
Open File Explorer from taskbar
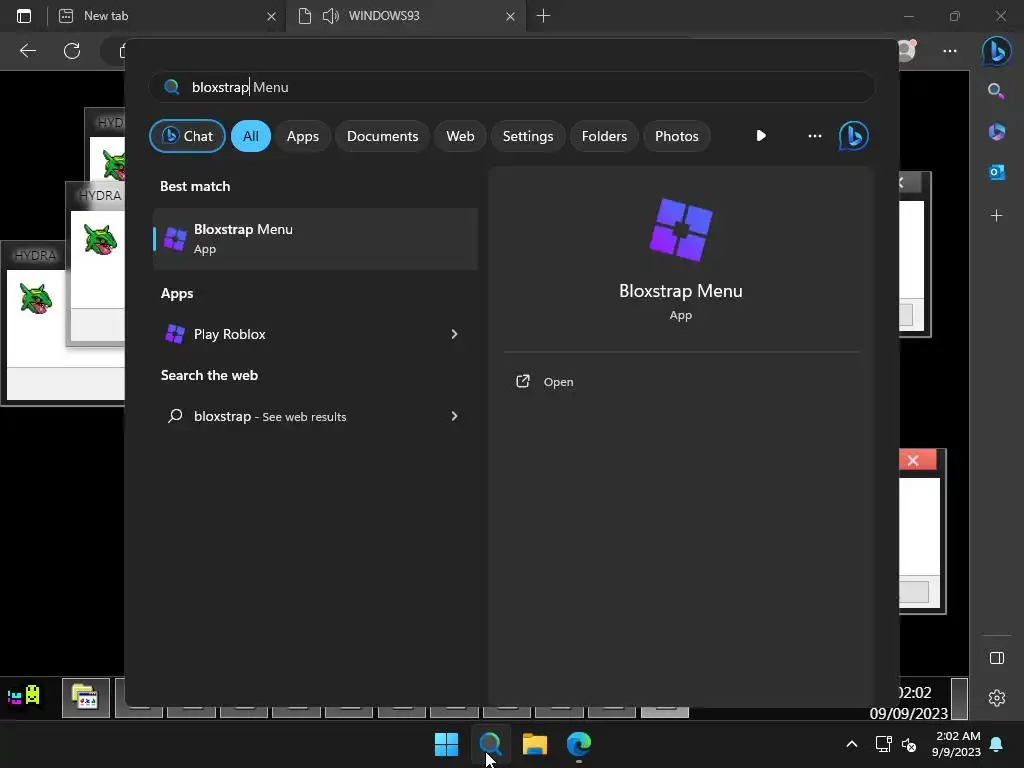pos(535,744)
